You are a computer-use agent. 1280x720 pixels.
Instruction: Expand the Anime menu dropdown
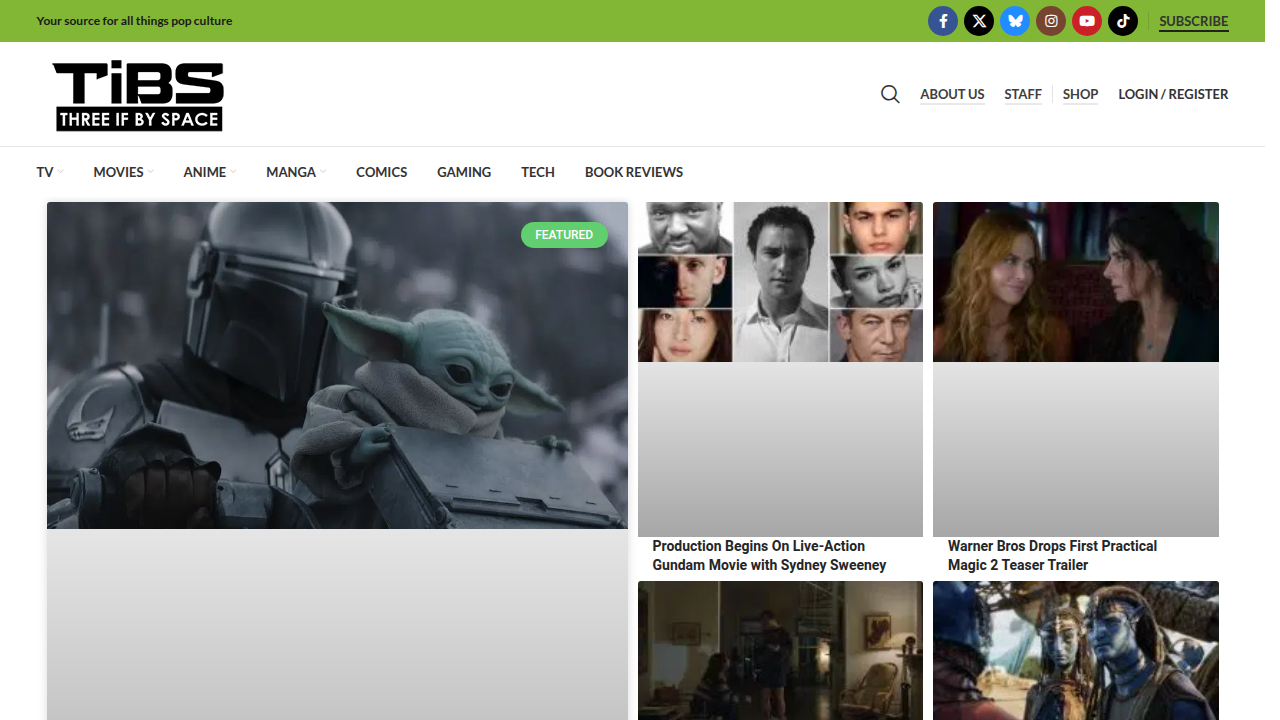210,172
